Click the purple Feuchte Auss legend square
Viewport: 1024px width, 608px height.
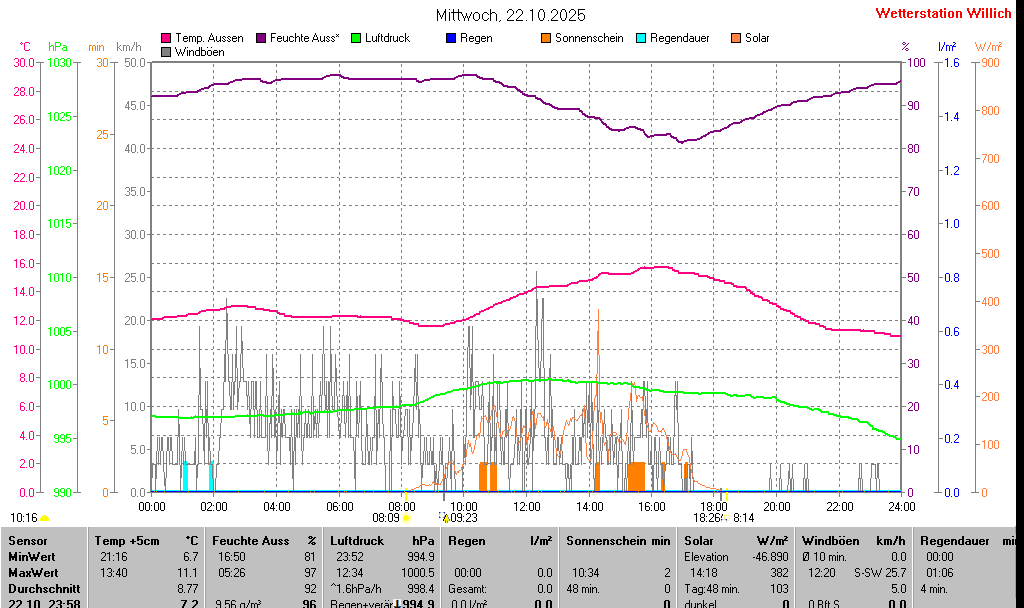click(x=261, y=38)
